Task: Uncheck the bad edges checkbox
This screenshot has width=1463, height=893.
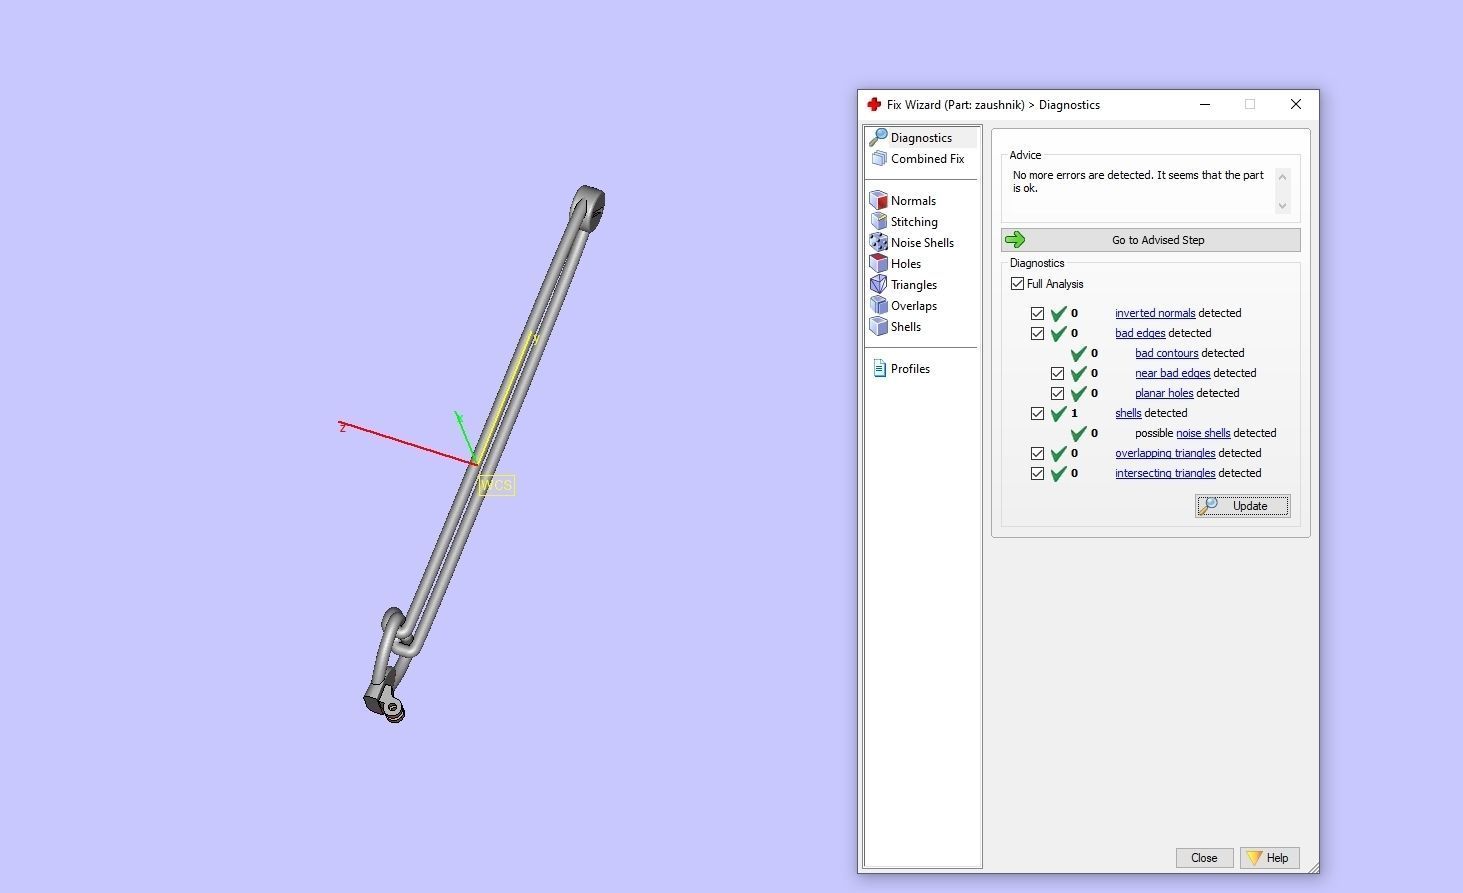Action: (1037, 333)
